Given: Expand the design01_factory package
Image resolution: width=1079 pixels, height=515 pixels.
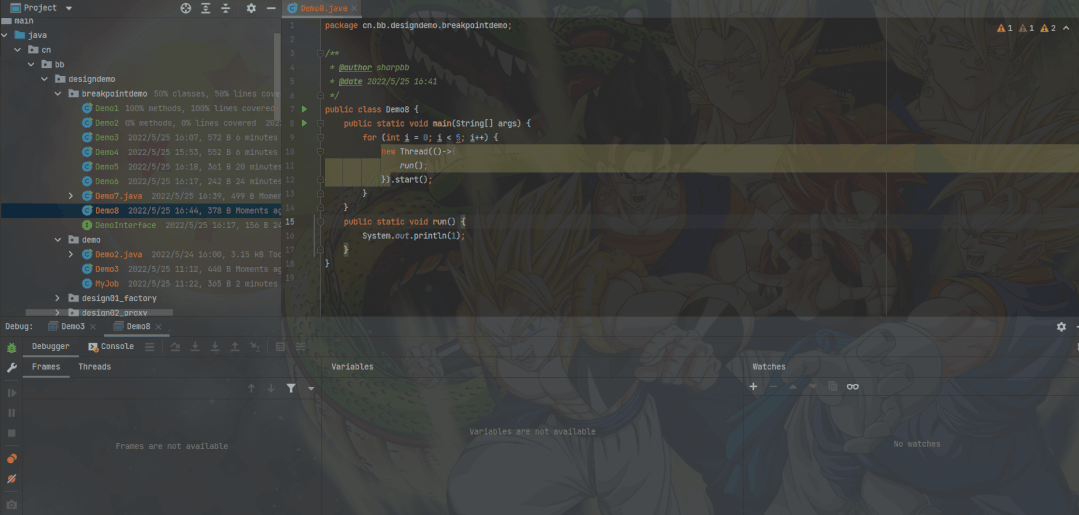Looking at the screenshot, I should [x=58, y=299].
